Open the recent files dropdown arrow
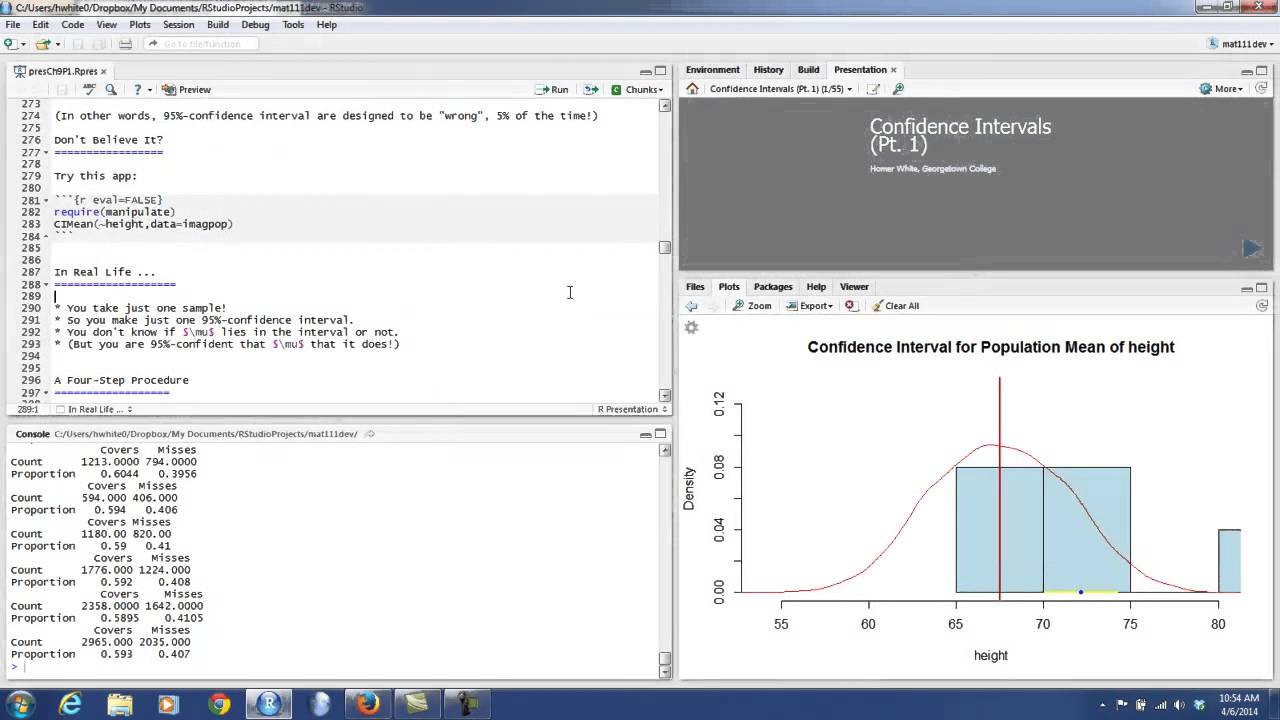This screenshot has width=1280, height=720. click(58, 44)
